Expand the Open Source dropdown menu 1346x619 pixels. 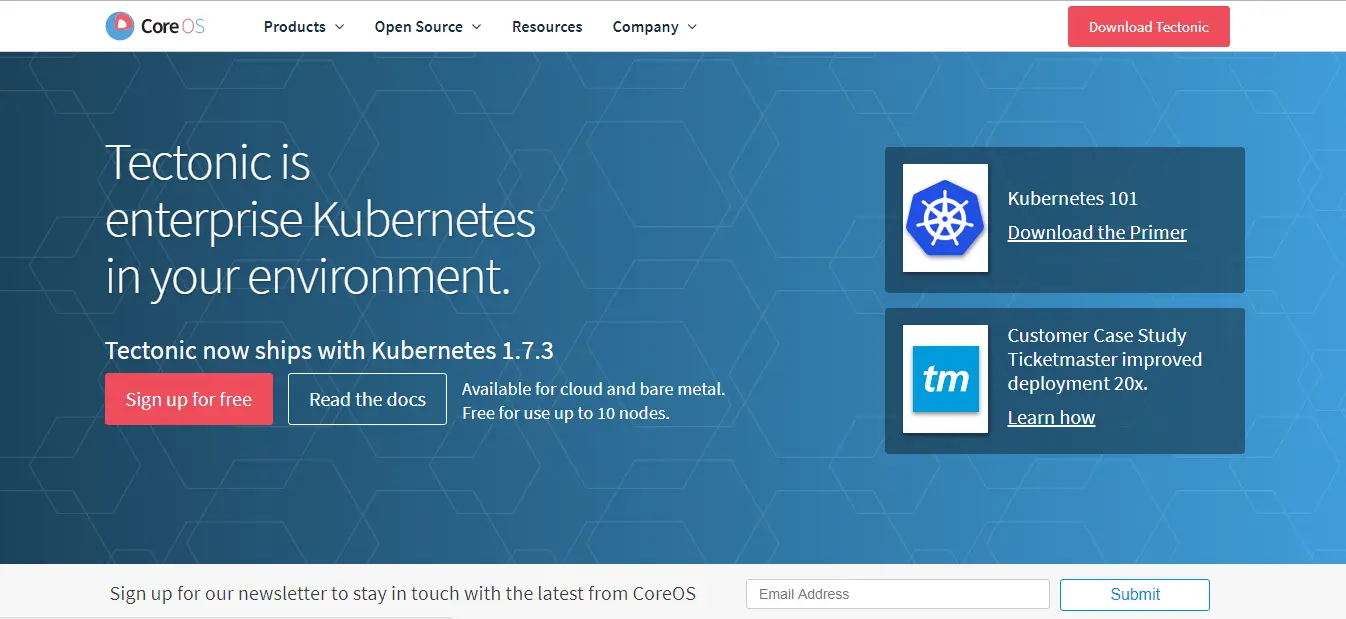(x=428, y=27)
